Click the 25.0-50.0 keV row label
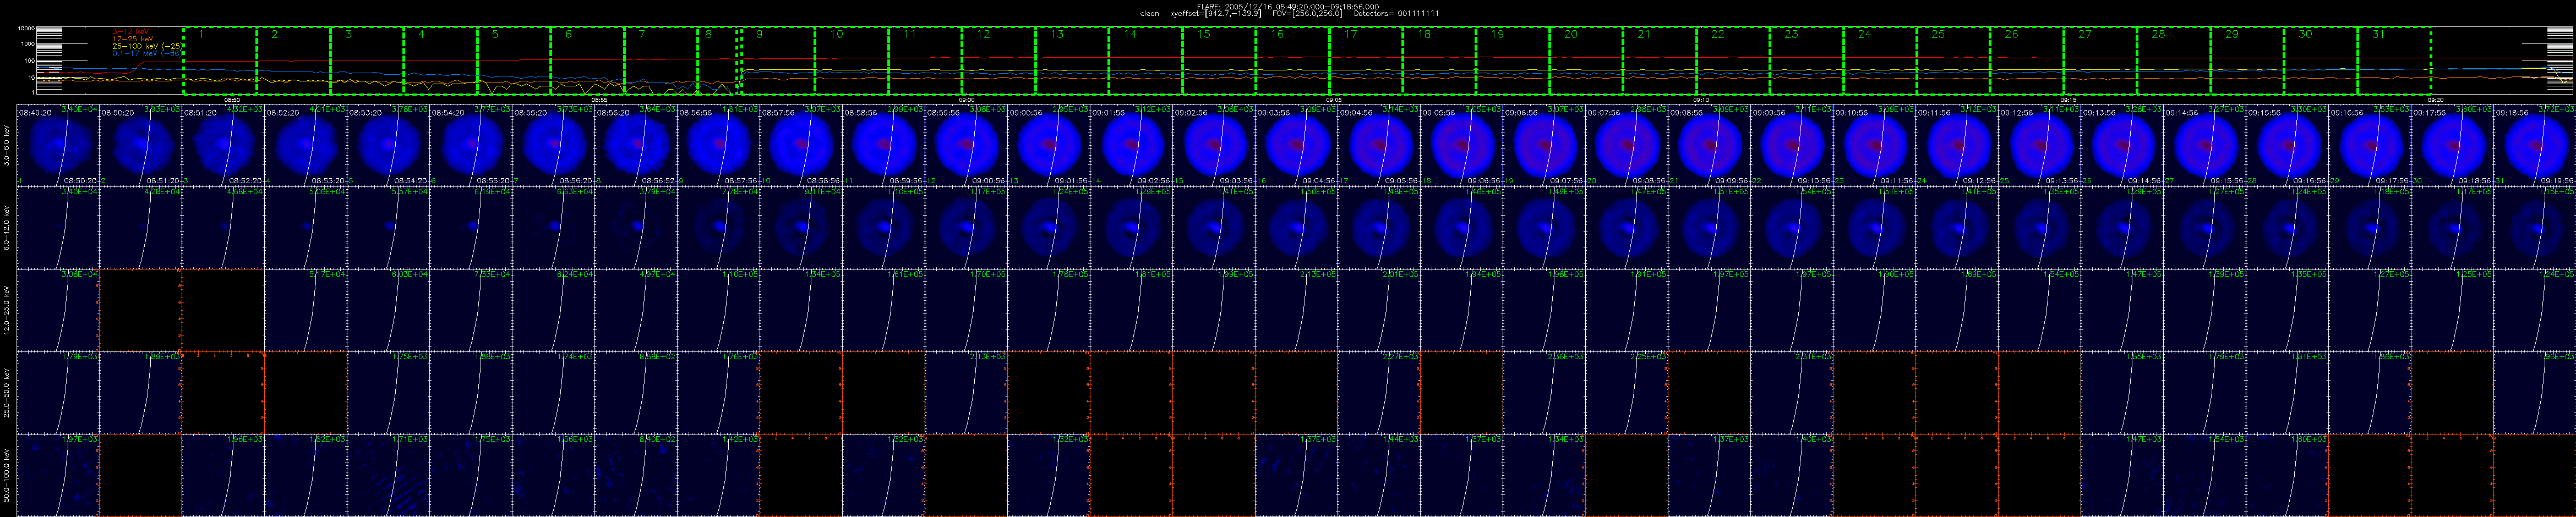Image resolution: width=2576 pixels, height=517 pixels. pos(7,392)
